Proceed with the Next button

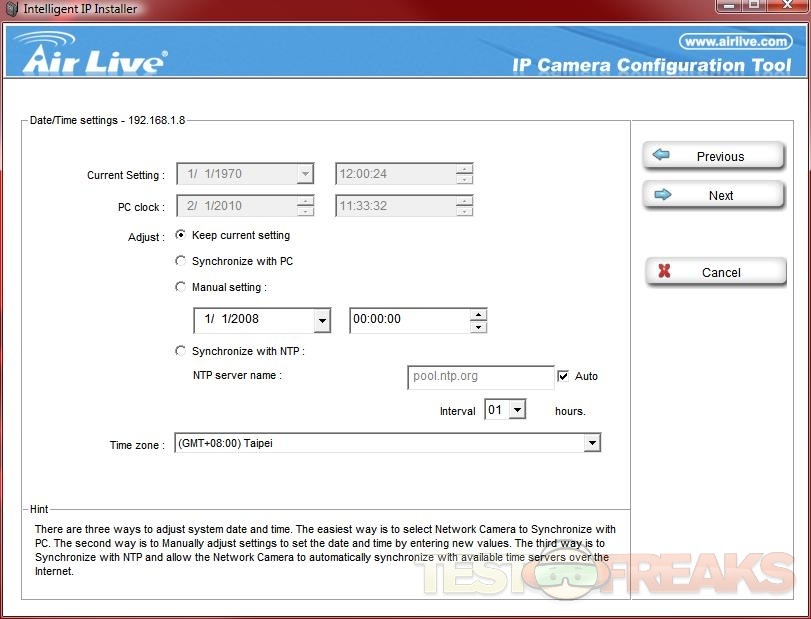pyautogui.click(x=713, y=195)
